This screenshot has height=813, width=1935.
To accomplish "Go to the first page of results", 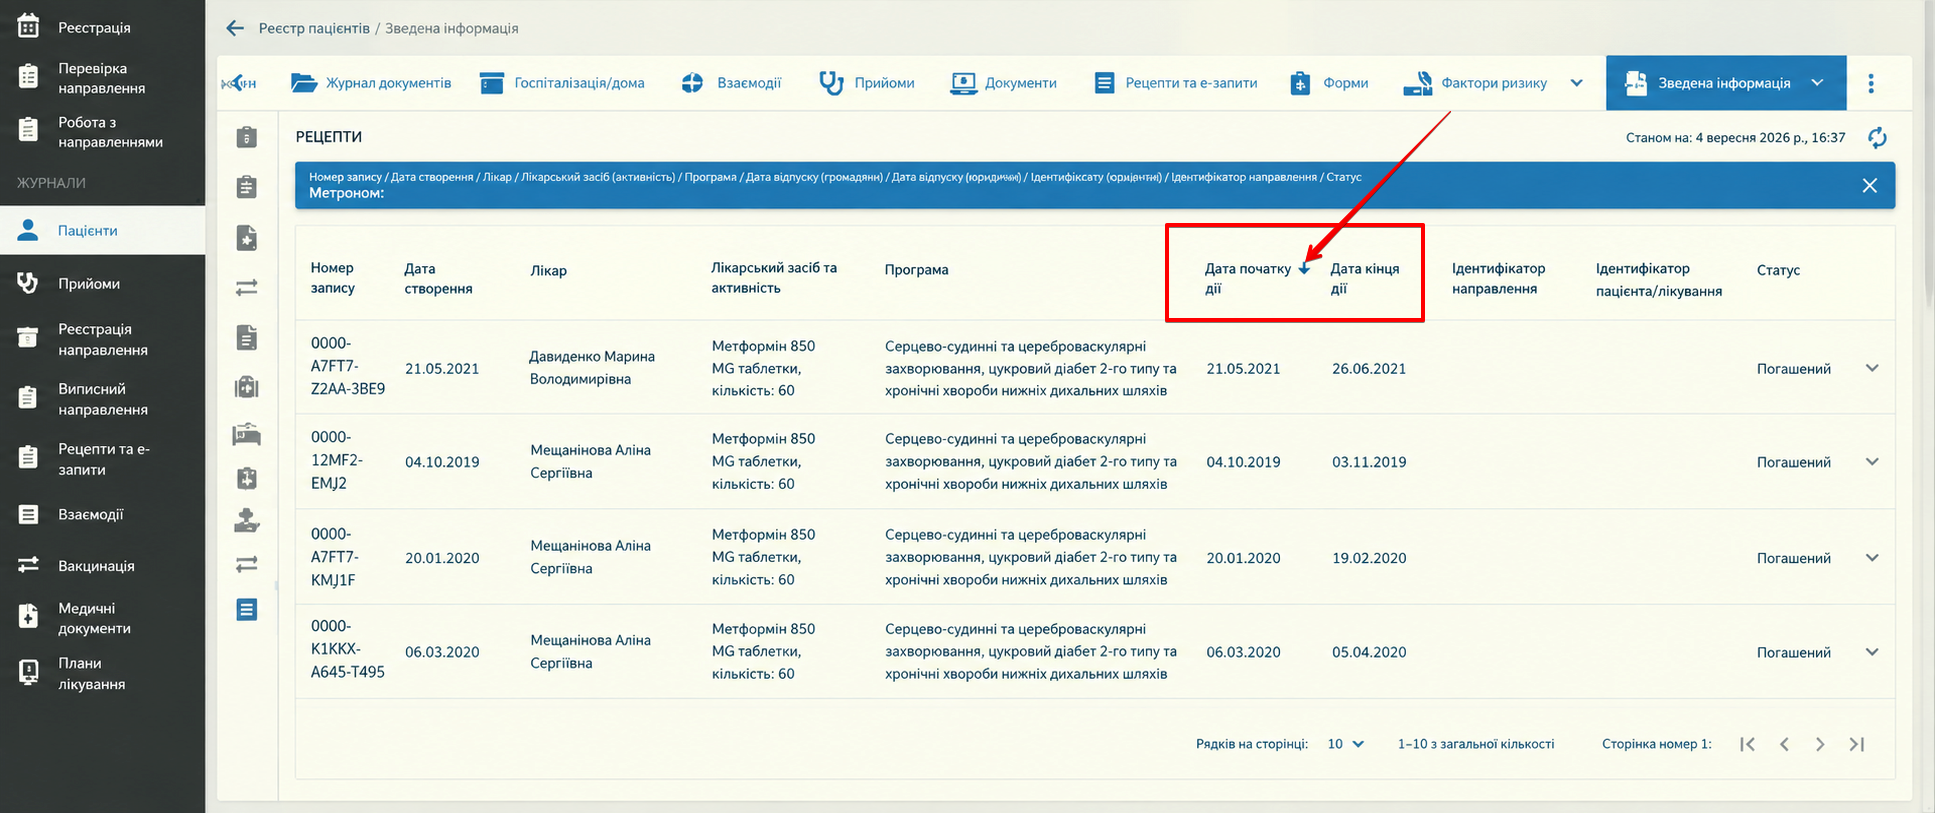I will [1747, 744].
